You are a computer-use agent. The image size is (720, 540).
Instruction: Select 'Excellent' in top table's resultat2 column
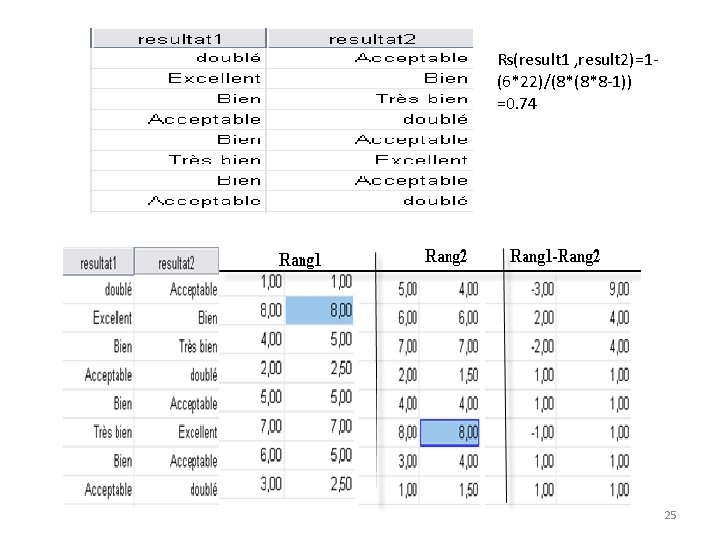pyautogui.click(x=421, y=160)
